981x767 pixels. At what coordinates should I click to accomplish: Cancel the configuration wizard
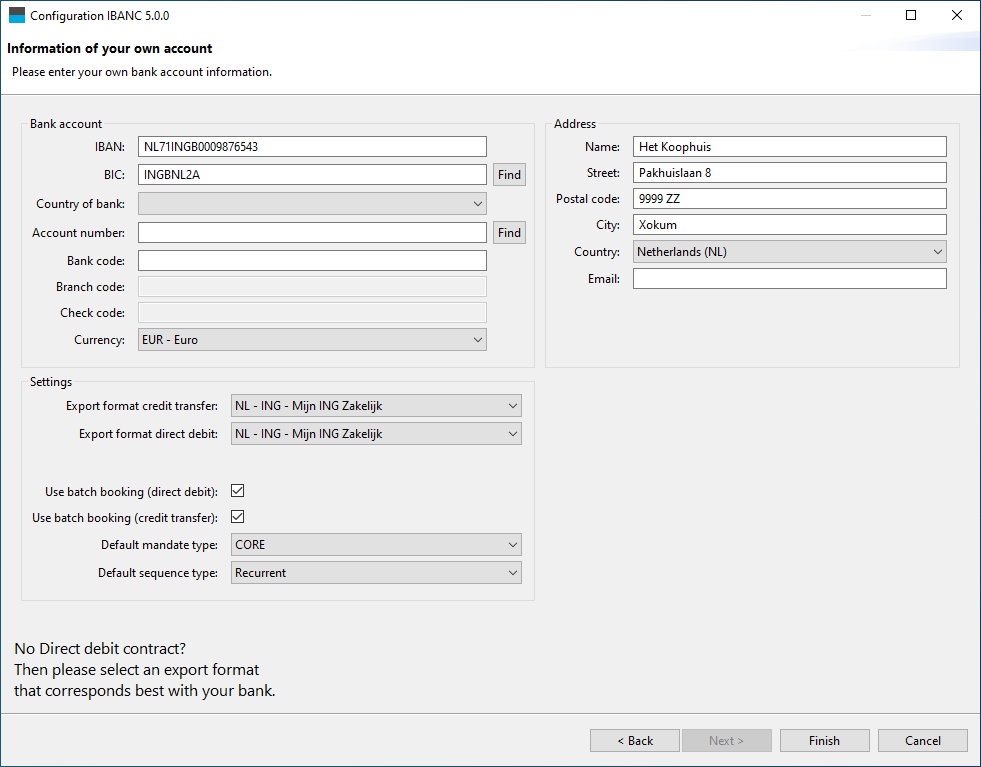tap(922, 741)
